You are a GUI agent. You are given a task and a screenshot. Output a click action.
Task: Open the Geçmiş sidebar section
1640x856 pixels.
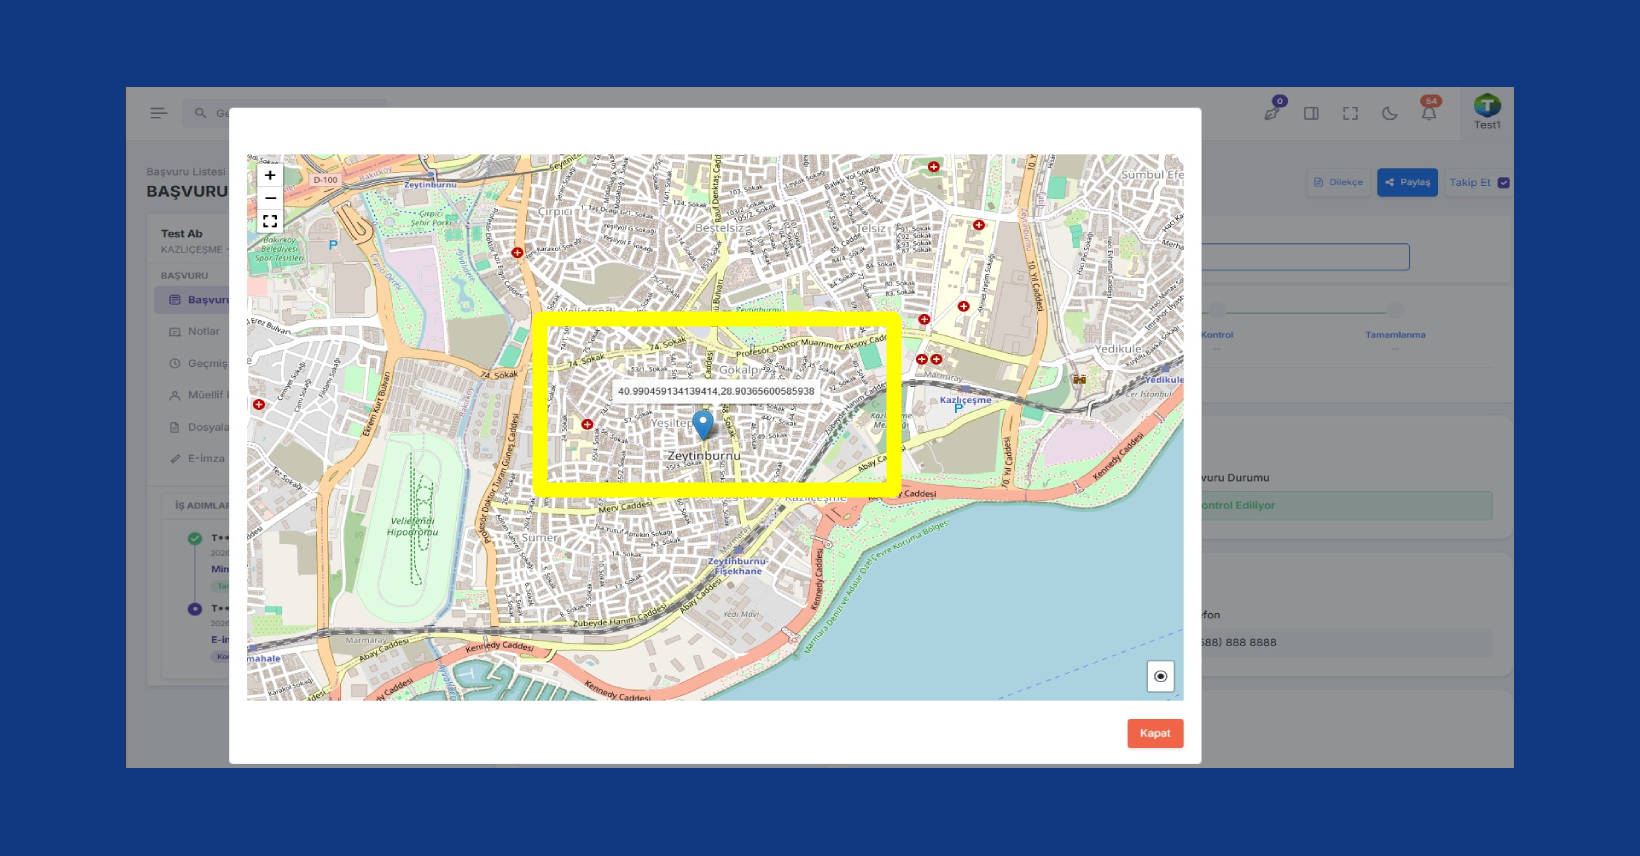tap(198, 363)
